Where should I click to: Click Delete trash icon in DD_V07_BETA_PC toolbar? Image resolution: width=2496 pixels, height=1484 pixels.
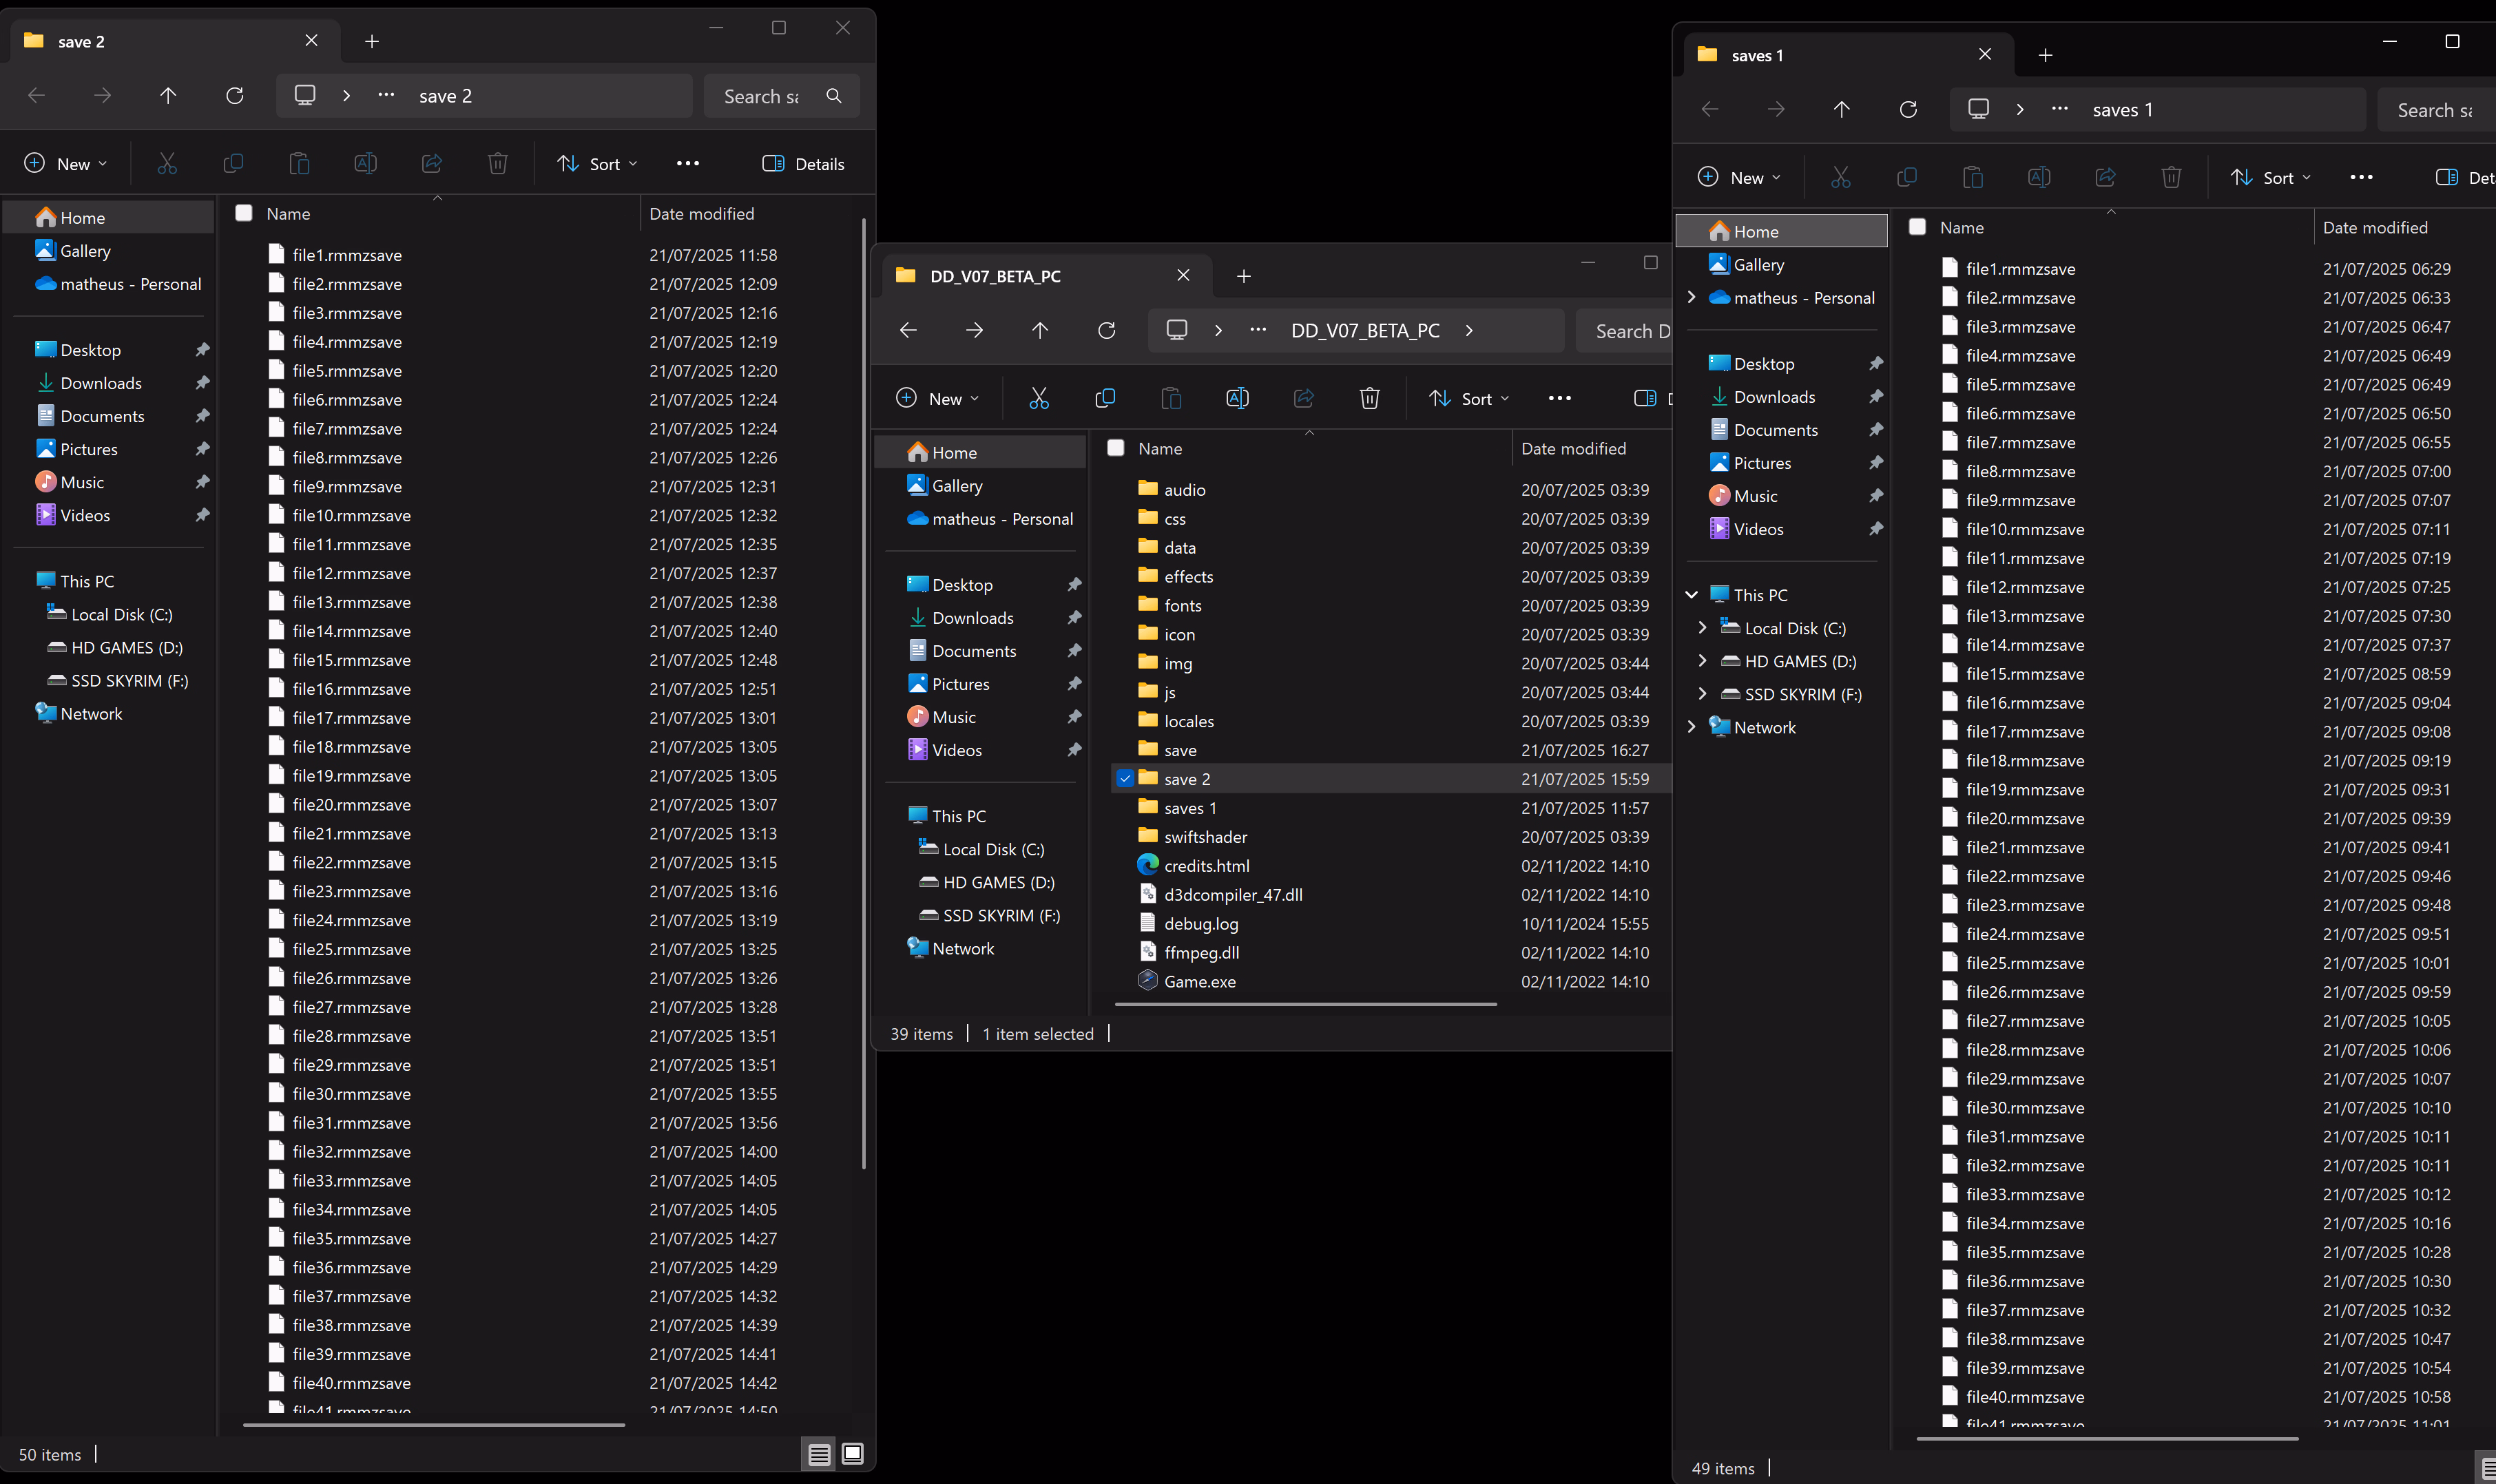click(x=1369, y=398)
